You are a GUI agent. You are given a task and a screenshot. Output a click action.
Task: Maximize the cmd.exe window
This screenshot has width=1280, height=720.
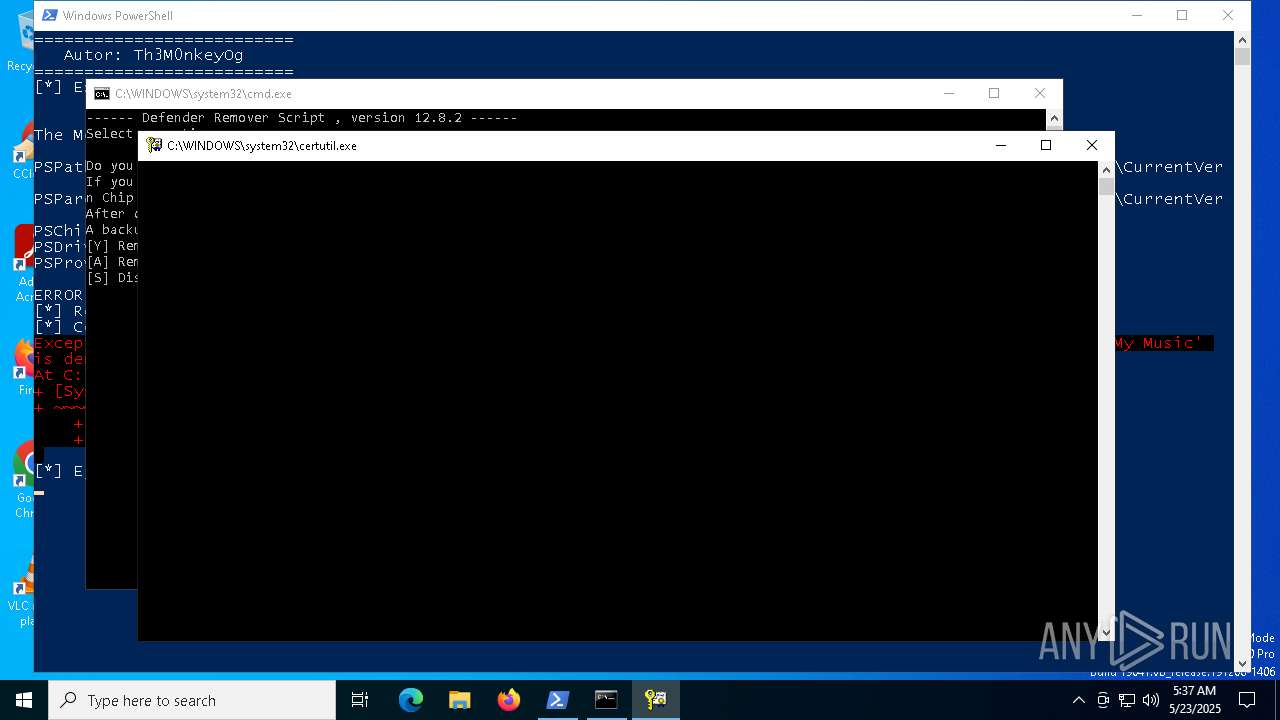(x=994, y=93)
